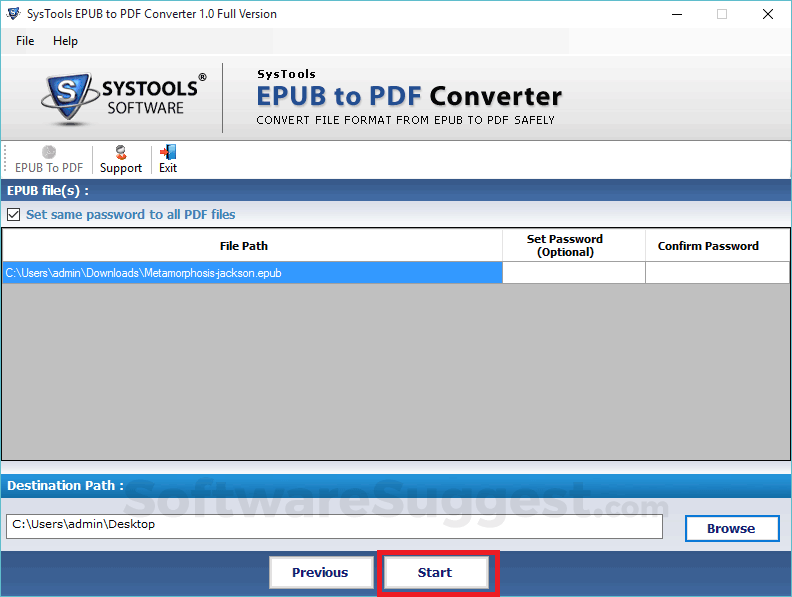The height and width of the screenshot is (597, 792).
Task: Click the Confirm Password column header
Action: tap(717, 245)
